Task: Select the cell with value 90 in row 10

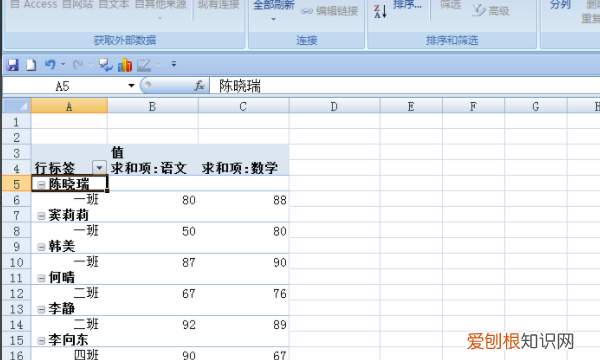Action: (x=244, y=262)
